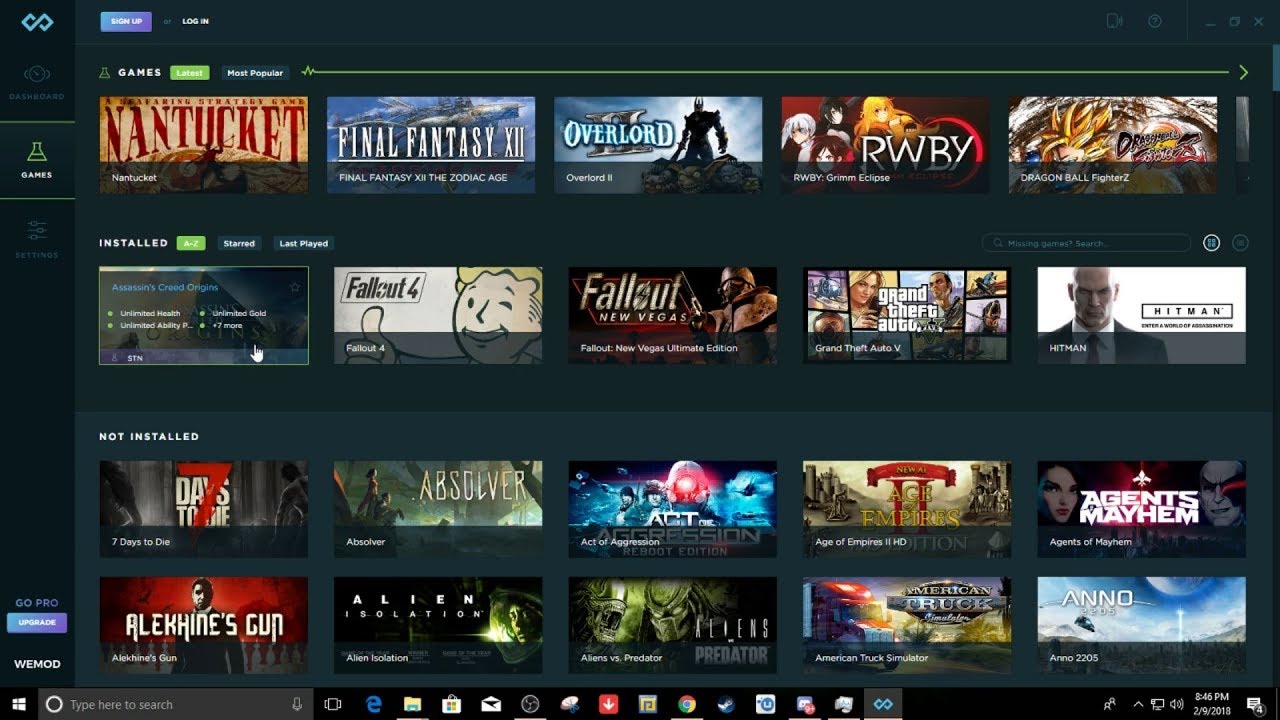Click '+7 more' cheats on Assassin's Creed
The height and width of the screenshot is (720, 1280).
(x=227, y=326)
